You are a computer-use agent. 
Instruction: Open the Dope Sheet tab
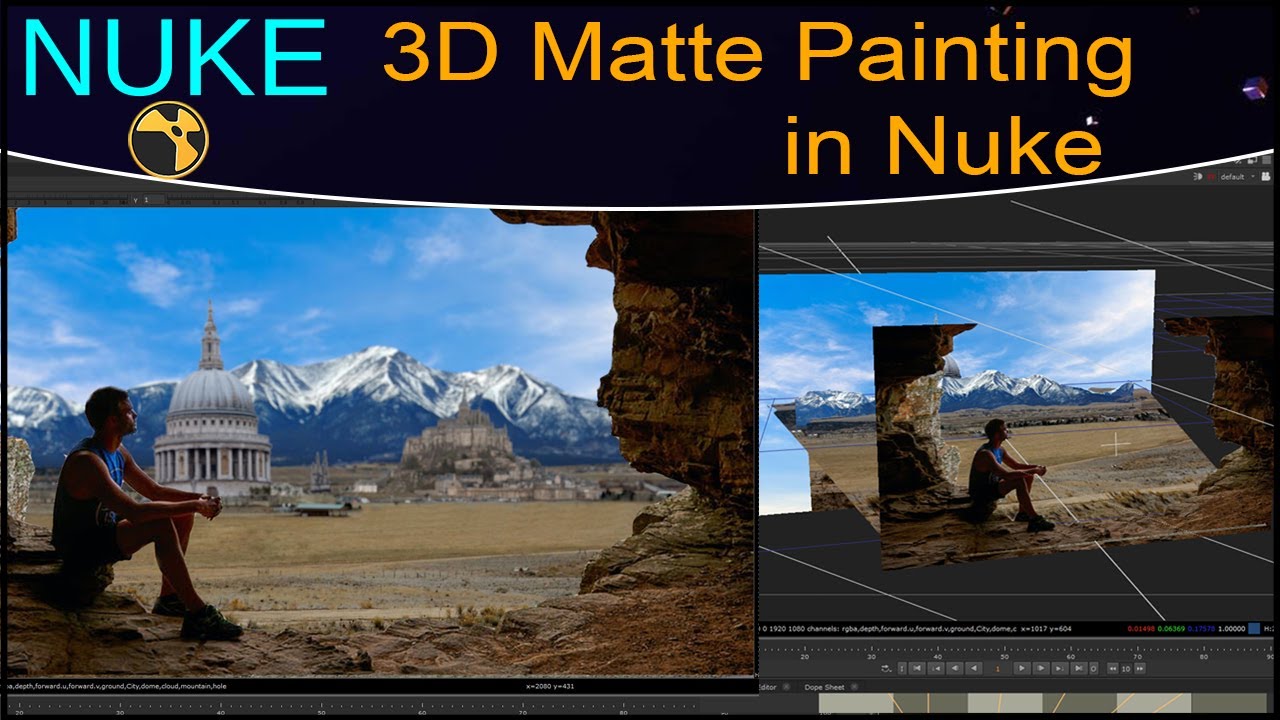pyautogui.click(x=824, y=687)
